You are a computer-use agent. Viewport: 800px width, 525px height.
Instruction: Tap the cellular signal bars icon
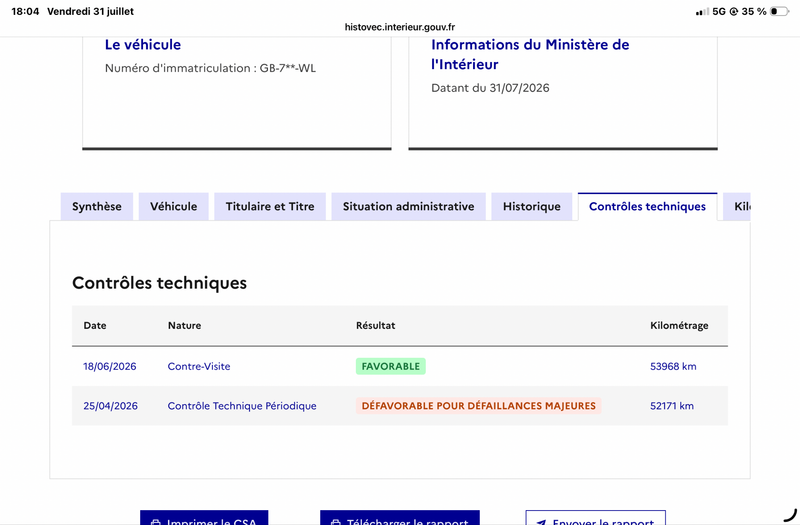tap(702, 12)
